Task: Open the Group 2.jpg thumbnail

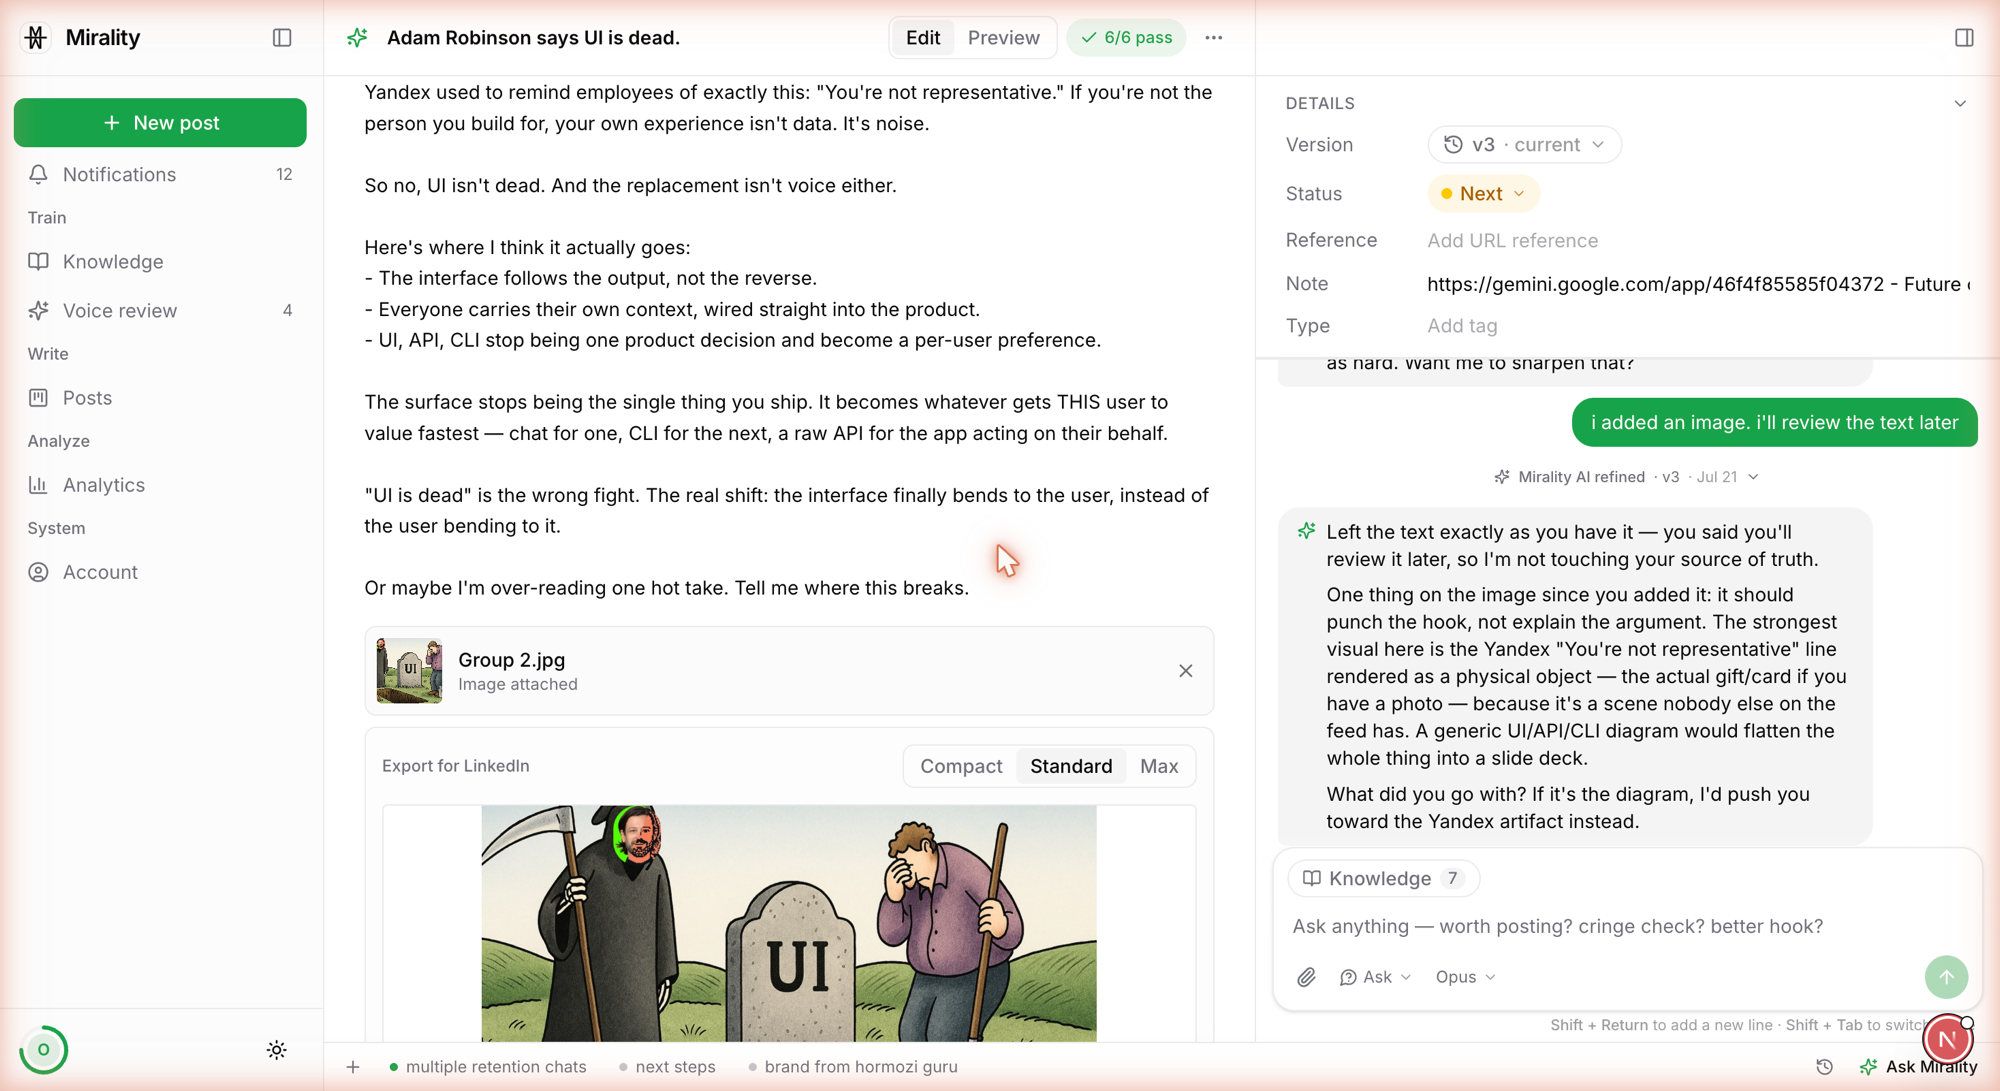Action: (409, 671)
